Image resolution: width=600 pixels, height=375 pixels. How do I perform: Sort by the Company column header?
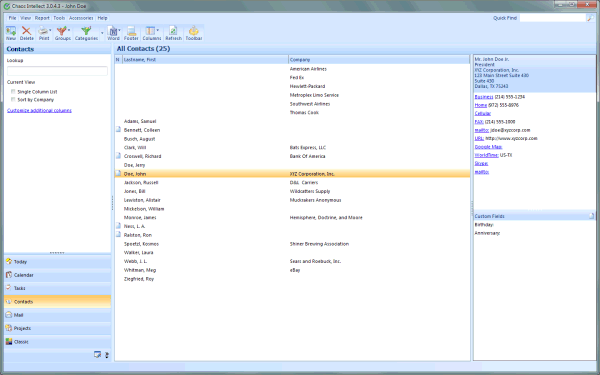click(x=379, y=60)
